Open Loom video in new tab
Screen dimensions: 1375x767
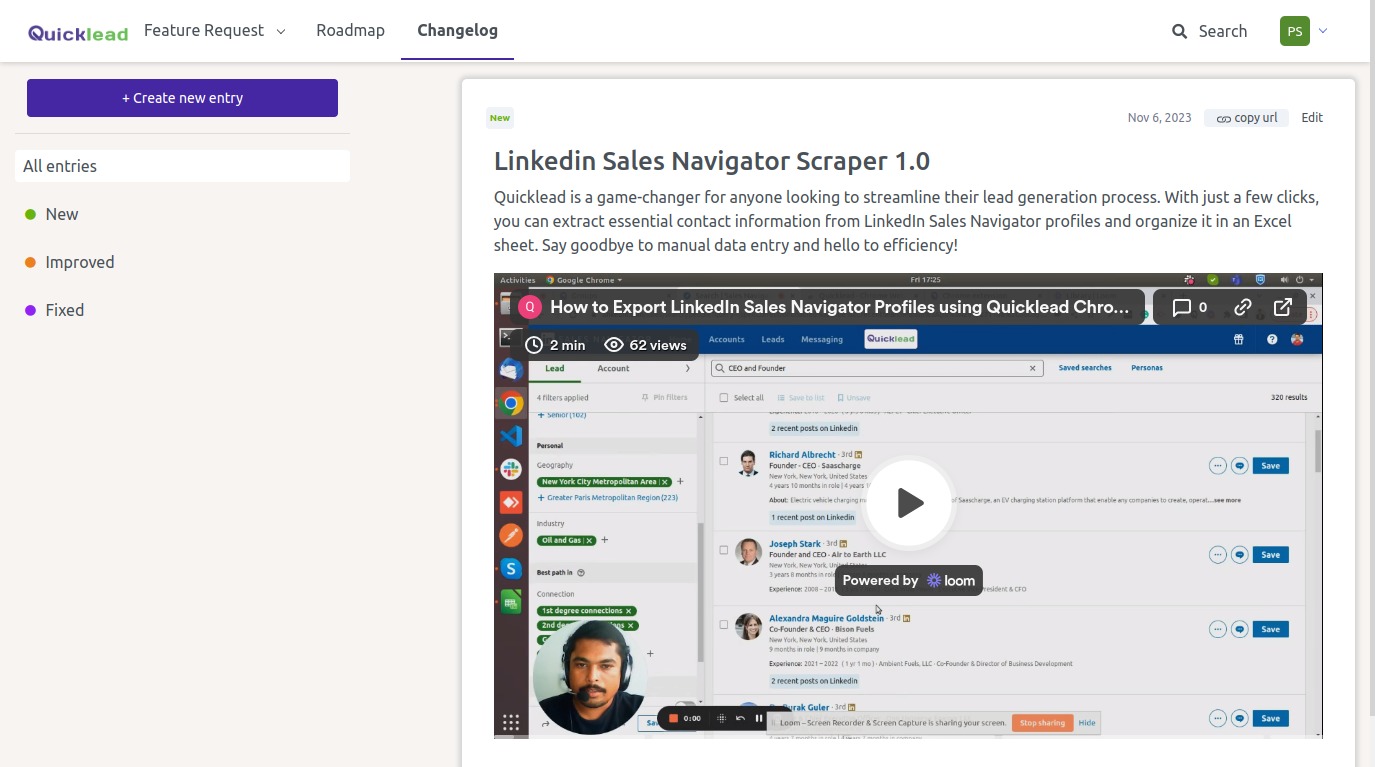(1283, 307)
